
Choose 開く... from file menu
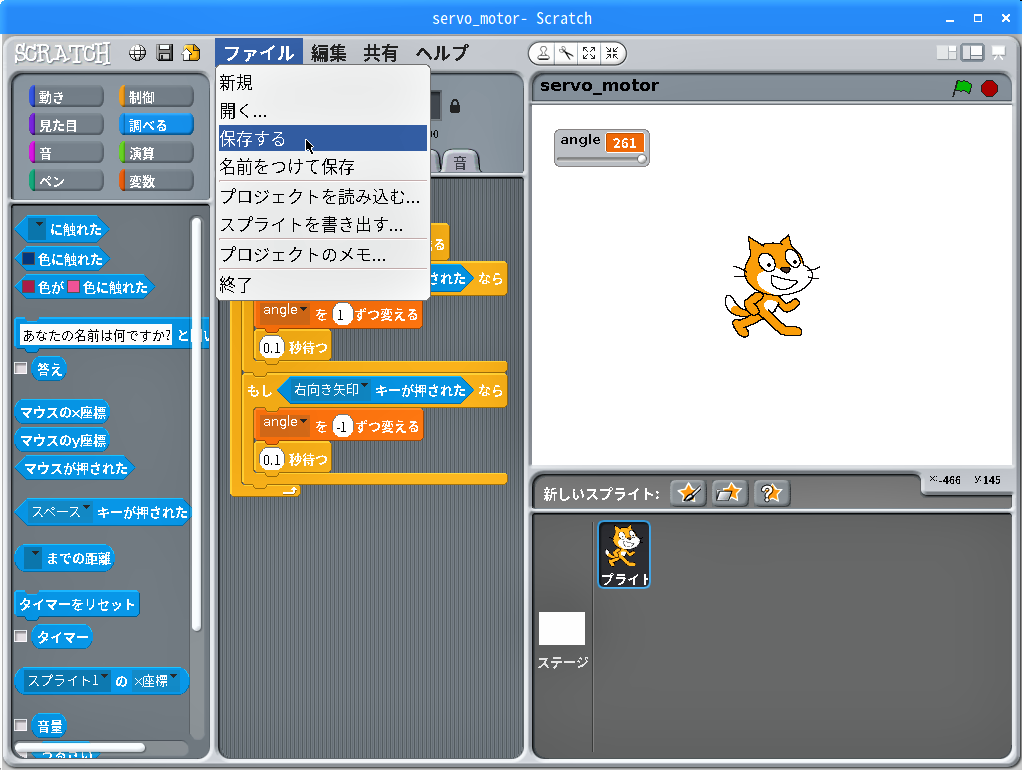323,110
